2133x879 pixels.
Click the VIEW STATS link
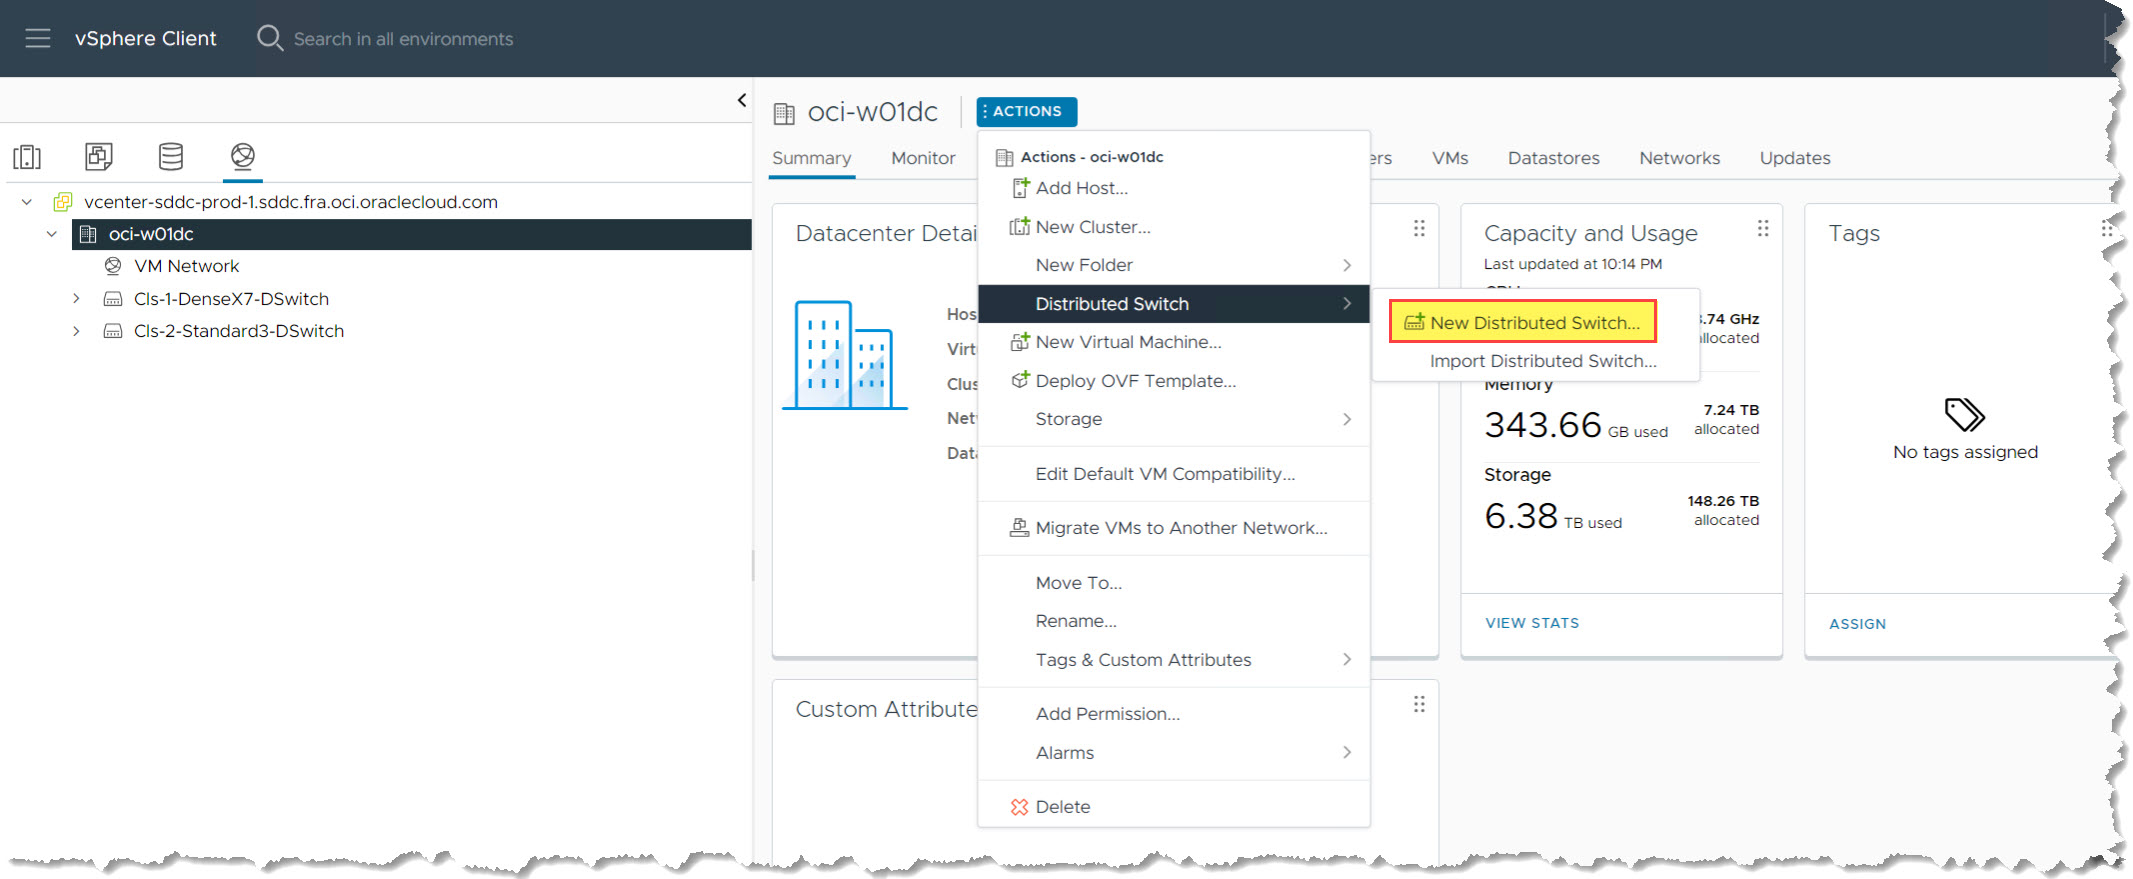tap(1532, 623)
